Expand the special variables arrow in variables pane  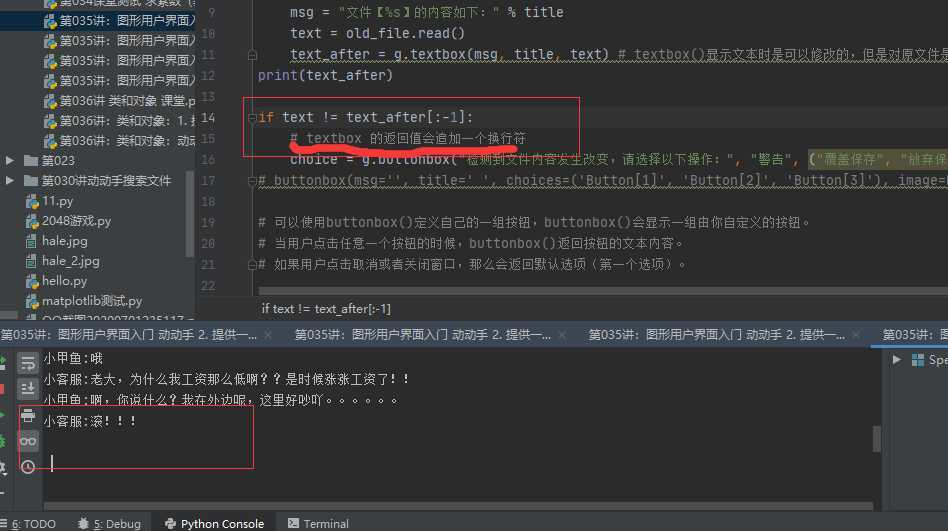click(897, 359)
